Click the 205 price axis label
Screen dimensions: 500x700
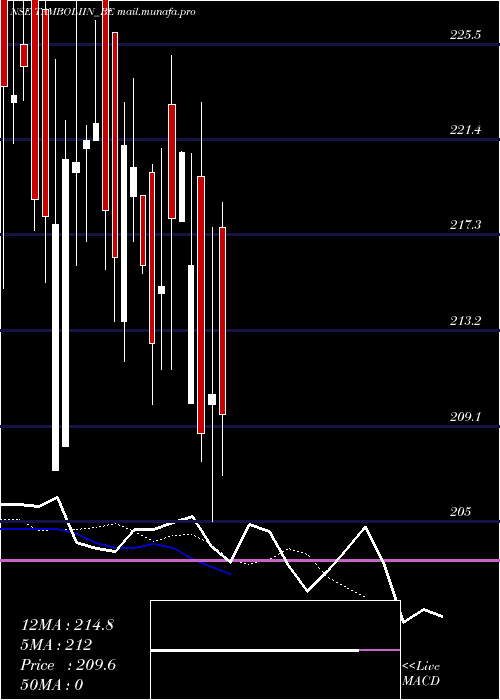pyautogui.click(x=460, y=512)
